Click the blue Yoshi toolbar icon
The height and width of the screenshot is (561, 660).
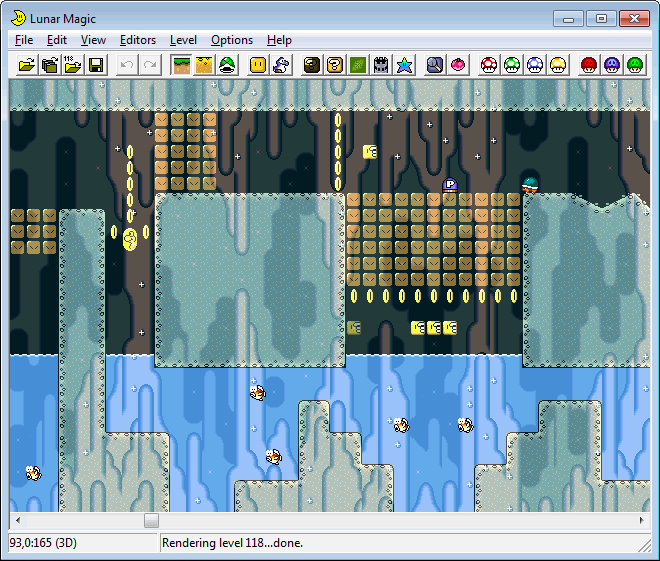(x=281, y=65)
